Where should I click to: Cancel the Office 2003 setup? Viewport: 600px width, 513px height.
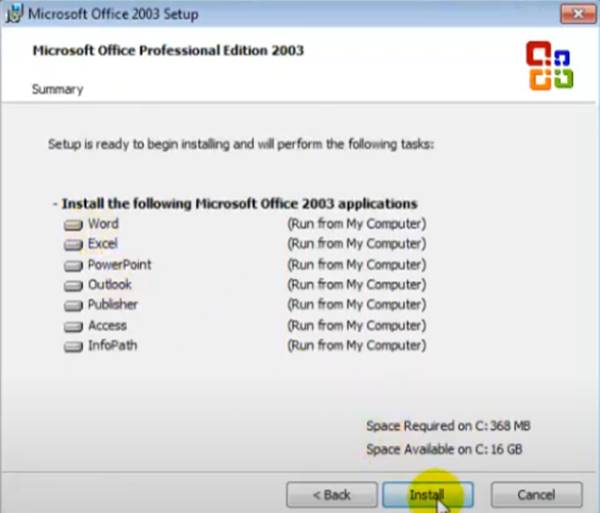click(536, 495)
